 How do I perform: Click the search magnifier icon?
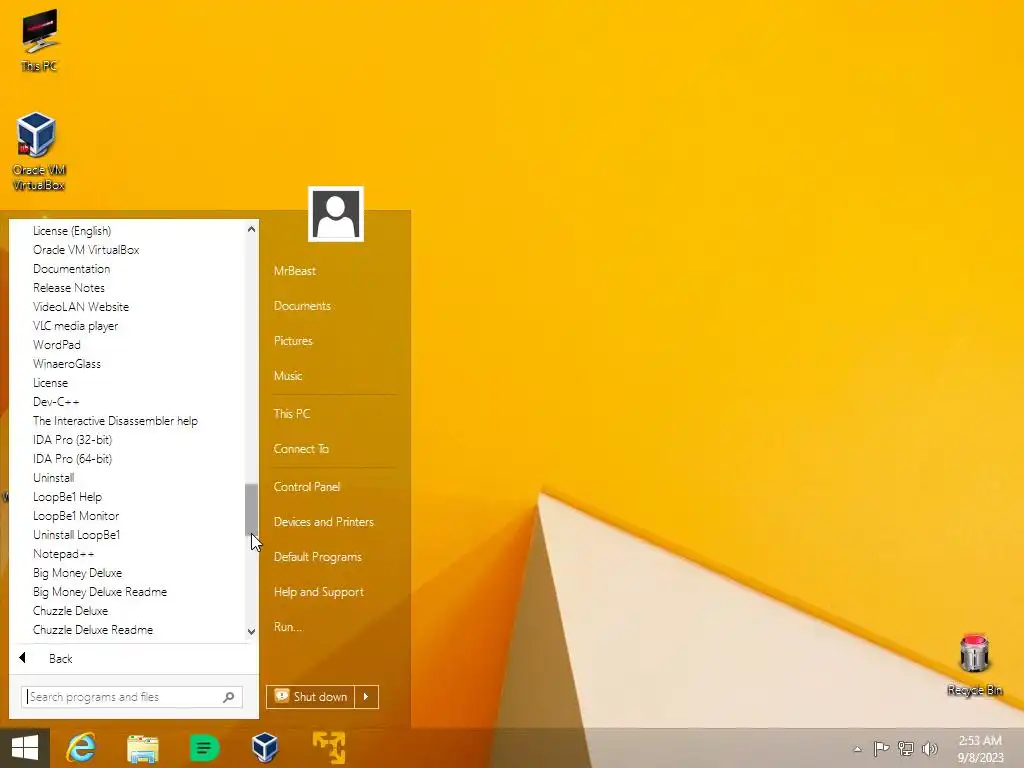229,697
